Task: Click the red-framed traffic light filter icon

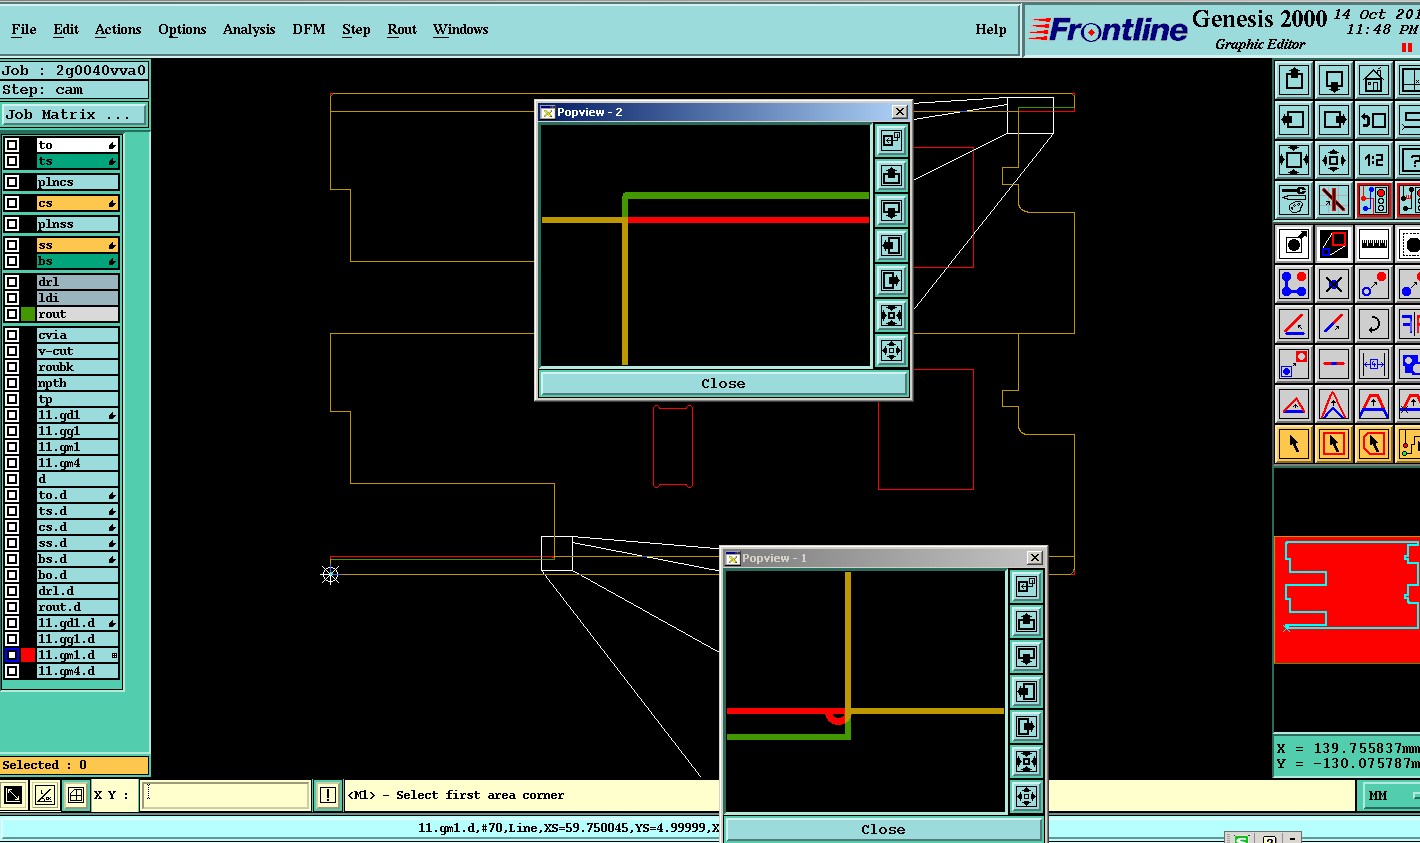Action: pos(1374,200)
